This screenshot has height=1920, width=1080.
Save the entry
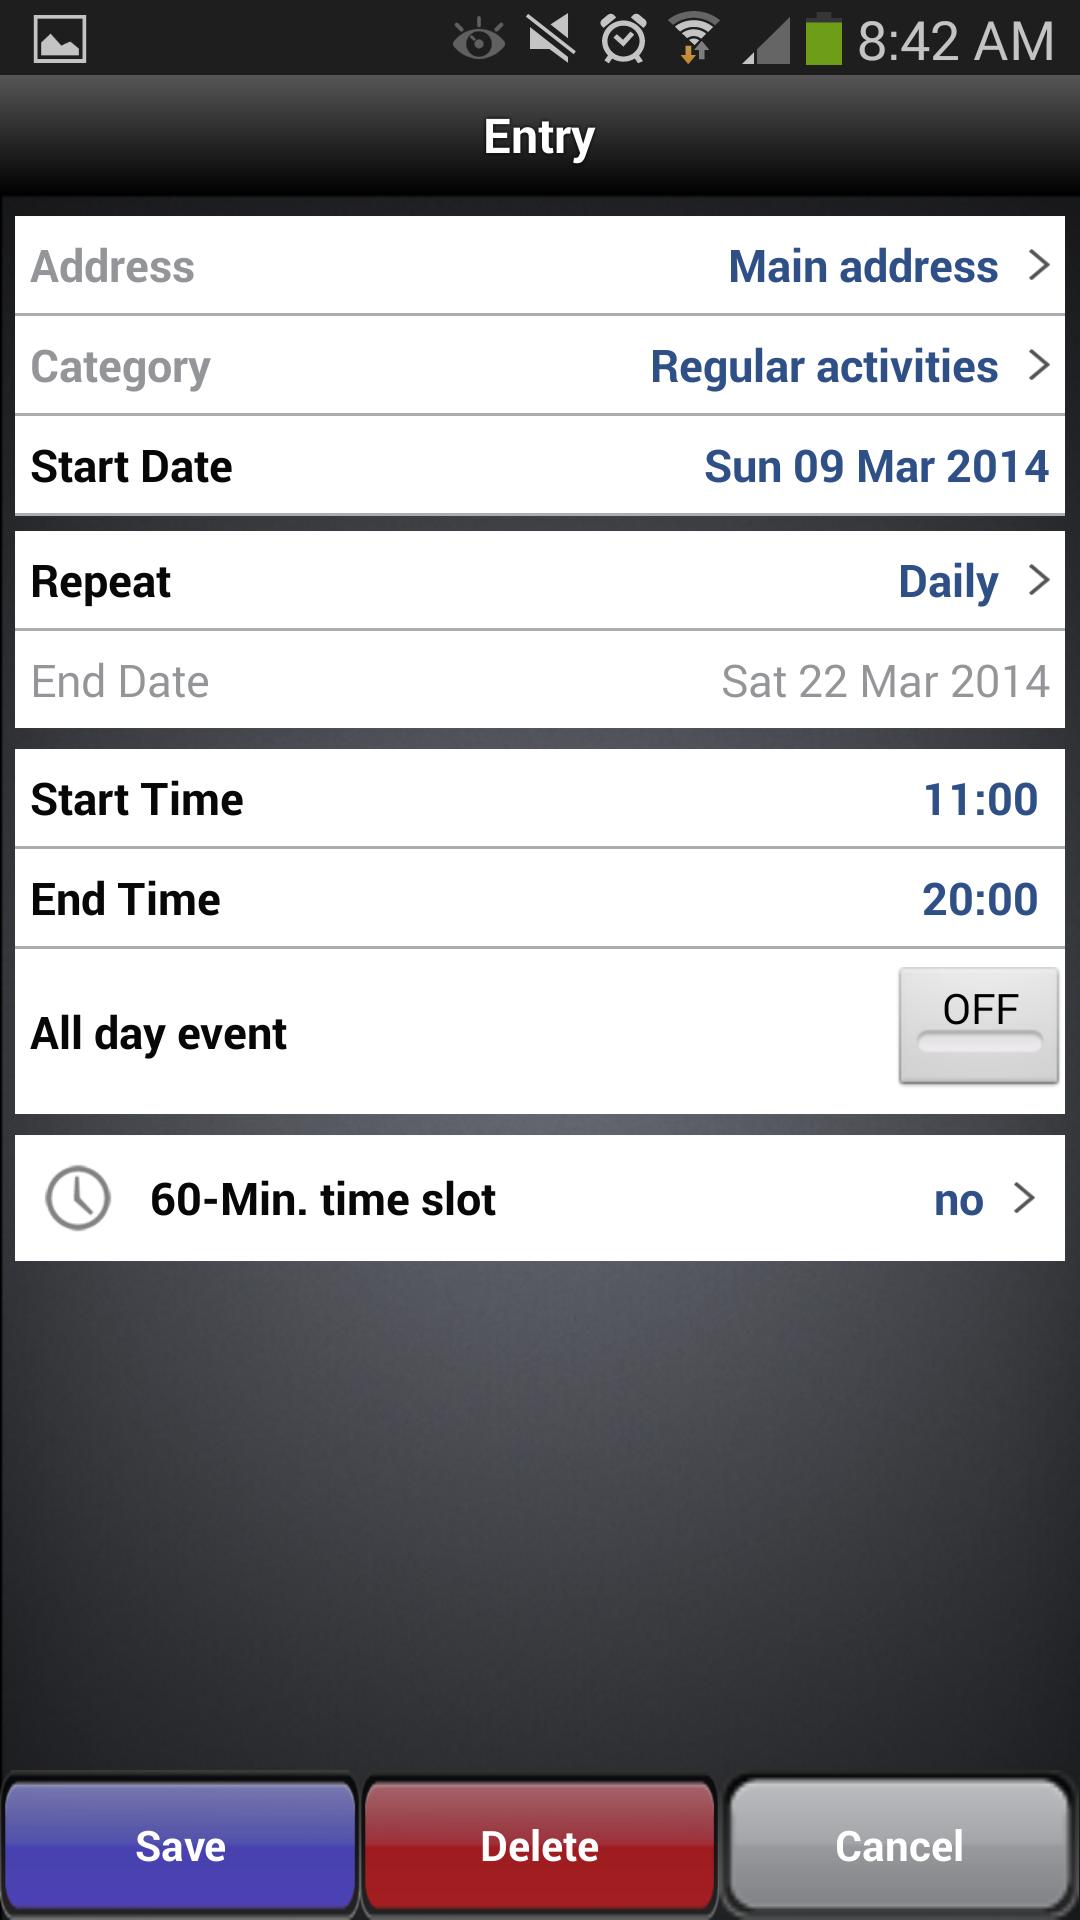[180, 1845]
